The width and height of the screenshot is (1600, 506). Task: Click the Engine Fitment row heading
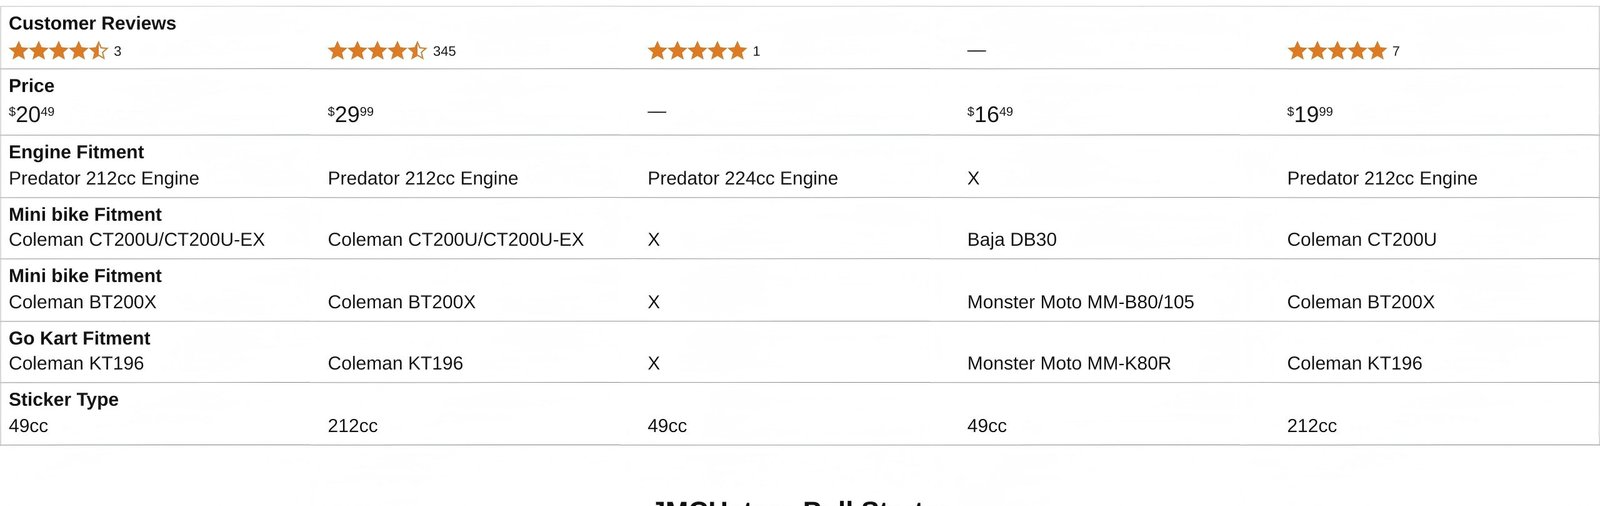76,152
